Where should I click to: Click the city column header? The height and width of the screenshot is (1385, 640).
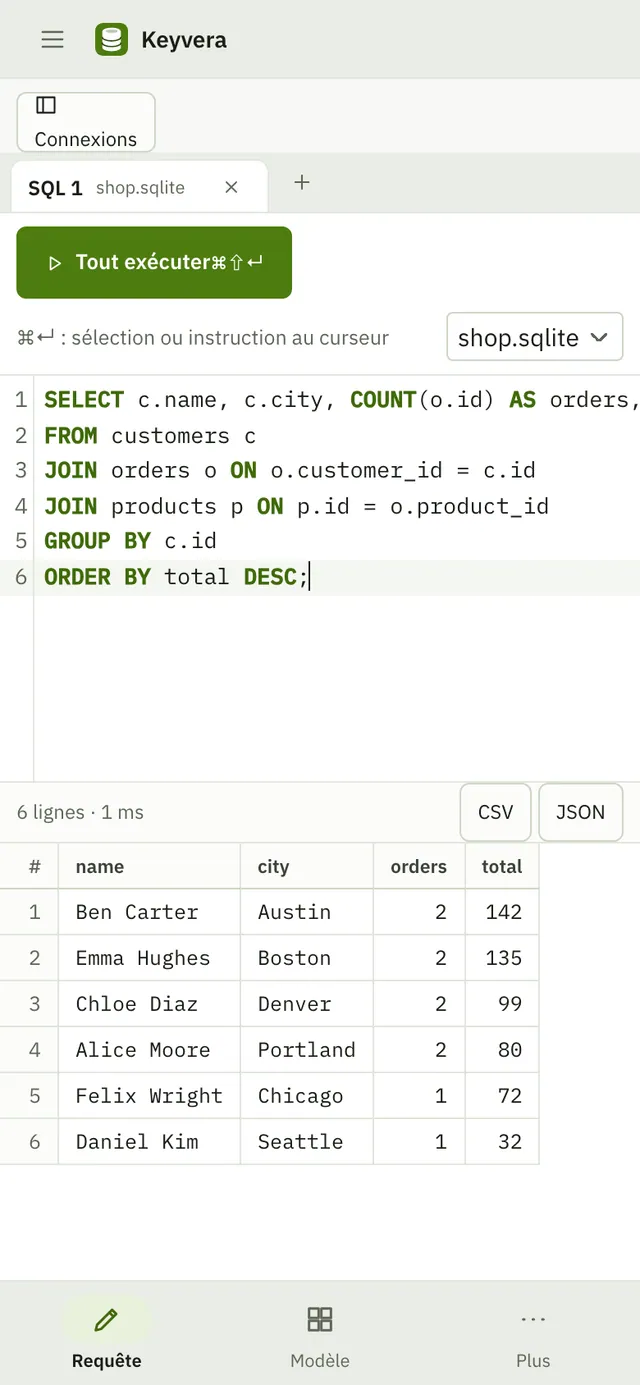pyautogui.click(x=306, y=866)
